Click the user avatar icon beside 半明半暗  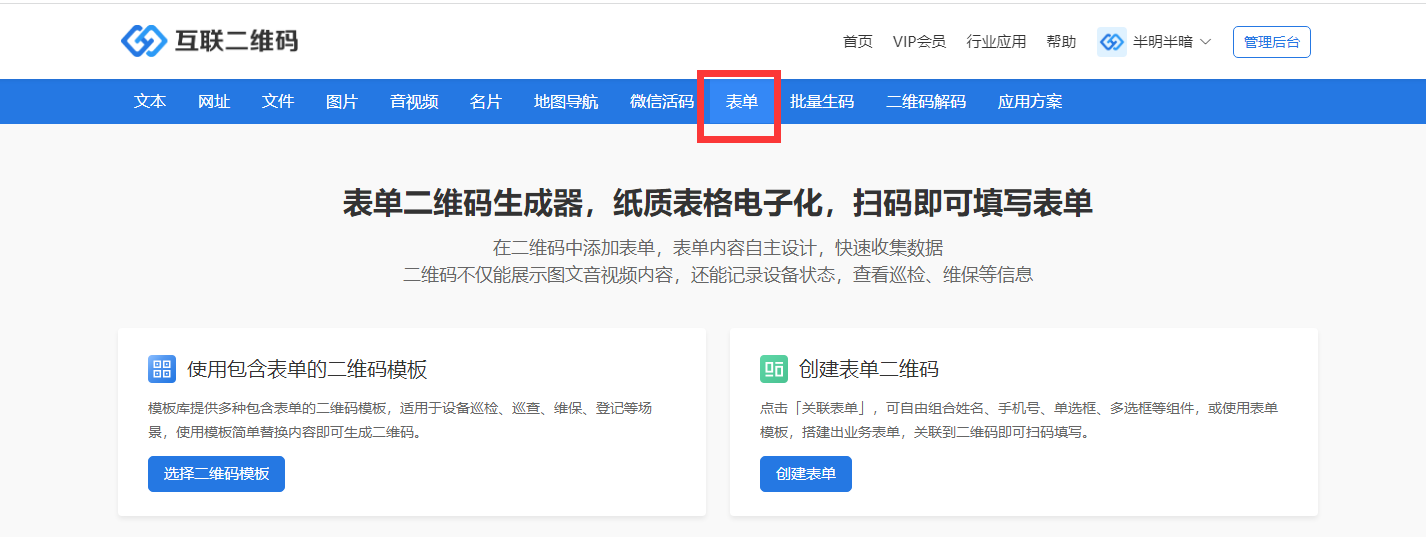[1112, 42]
